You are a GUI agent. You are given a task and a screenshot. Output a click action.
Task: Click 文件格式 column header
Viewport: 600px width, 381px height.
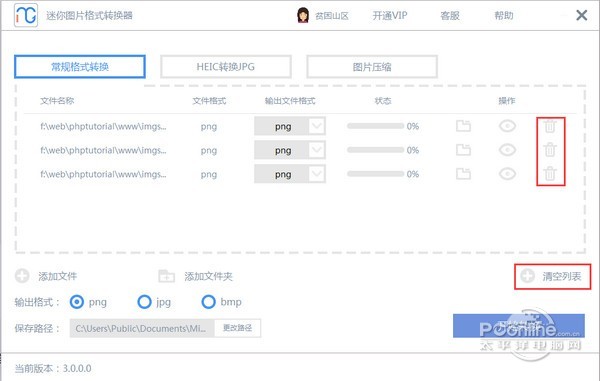point(209,101)
